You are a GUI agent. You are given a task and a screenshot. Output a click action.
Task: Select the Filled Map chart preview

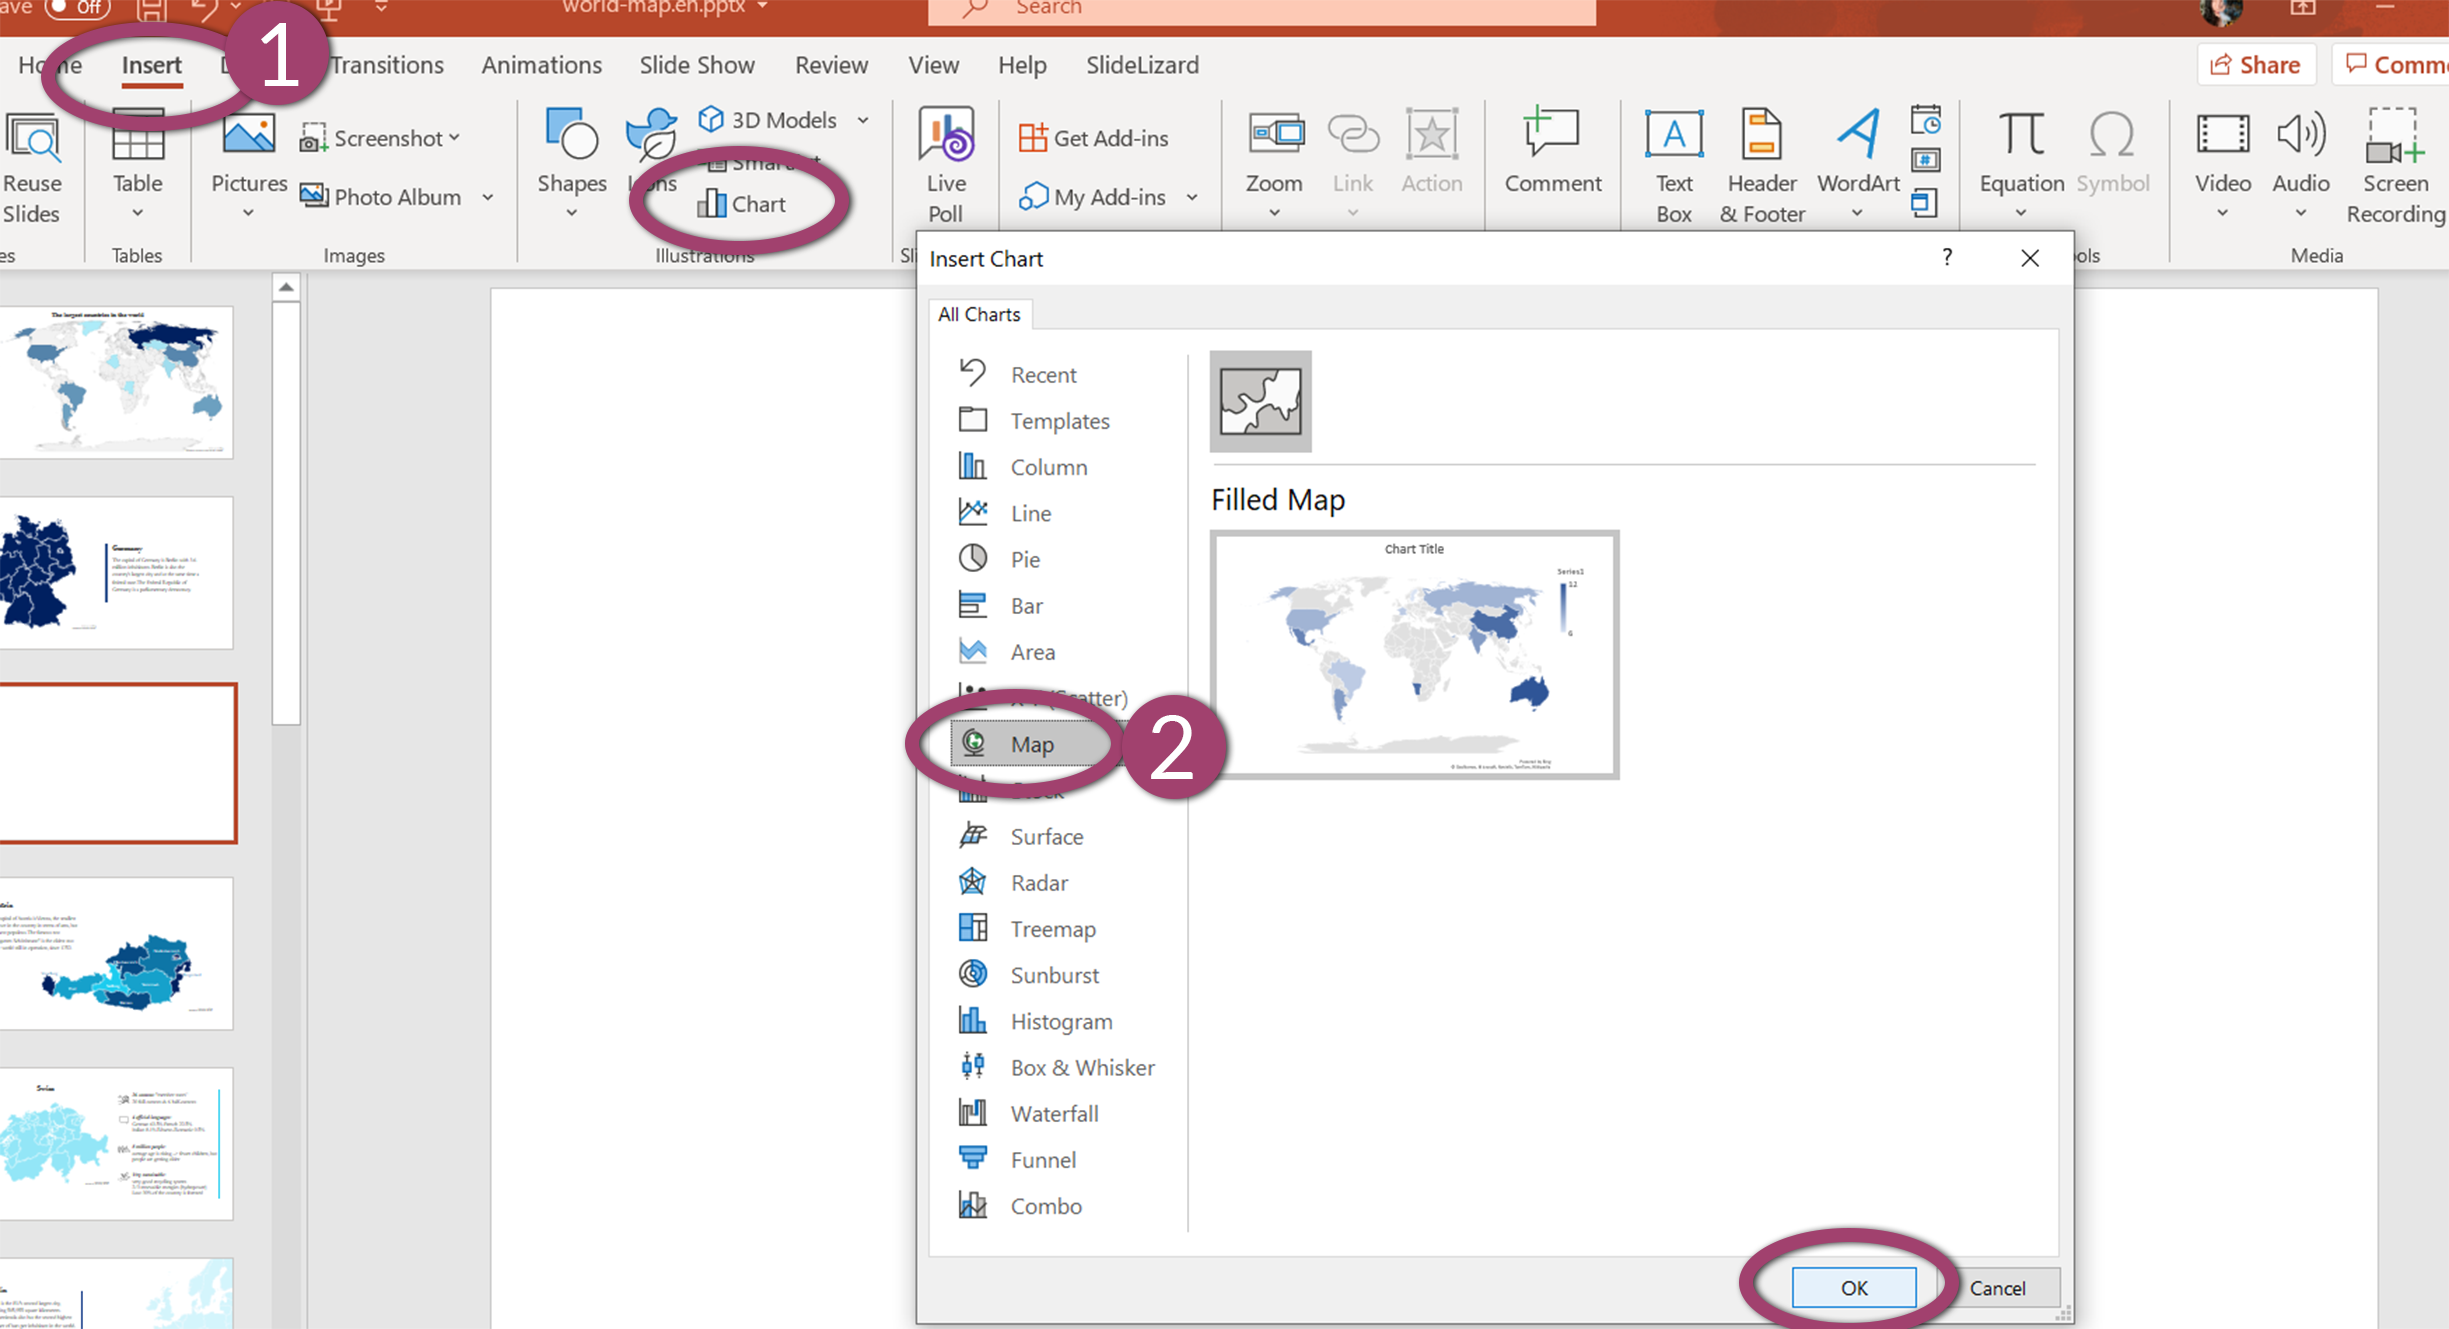[x=1413, y=651]
